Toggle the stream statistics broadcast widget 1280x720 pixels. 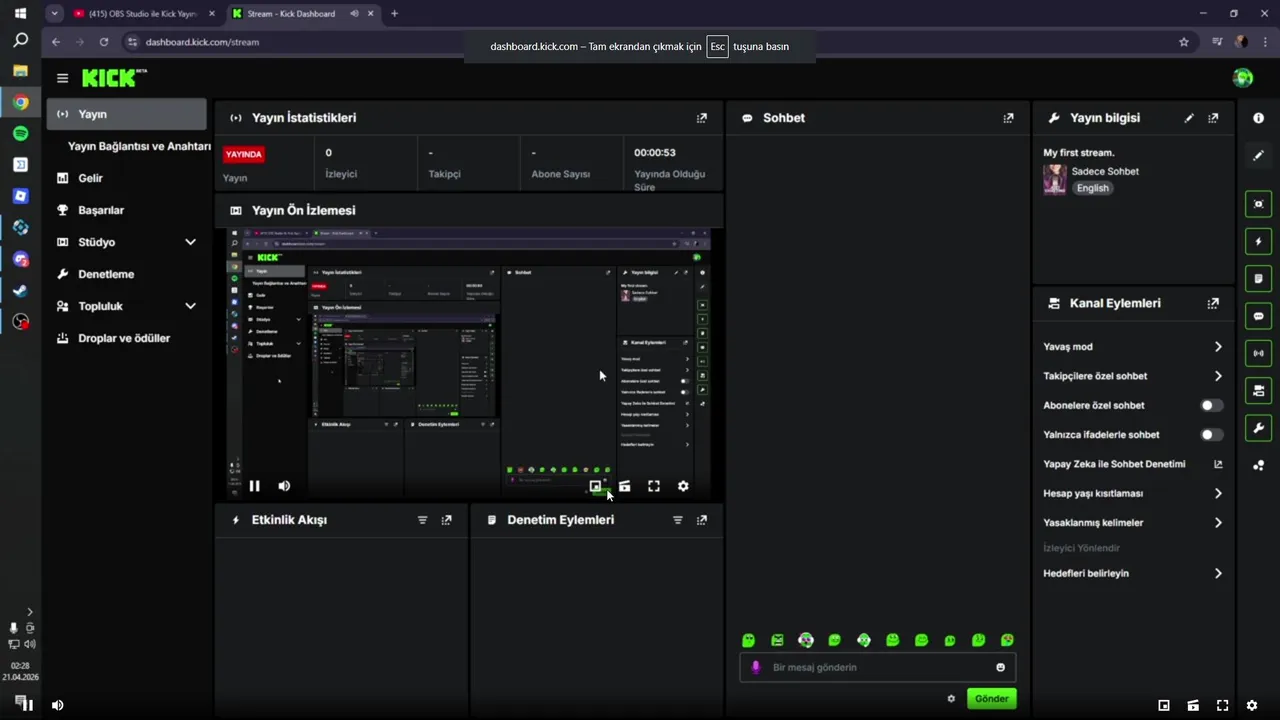tap(1258, 353)
